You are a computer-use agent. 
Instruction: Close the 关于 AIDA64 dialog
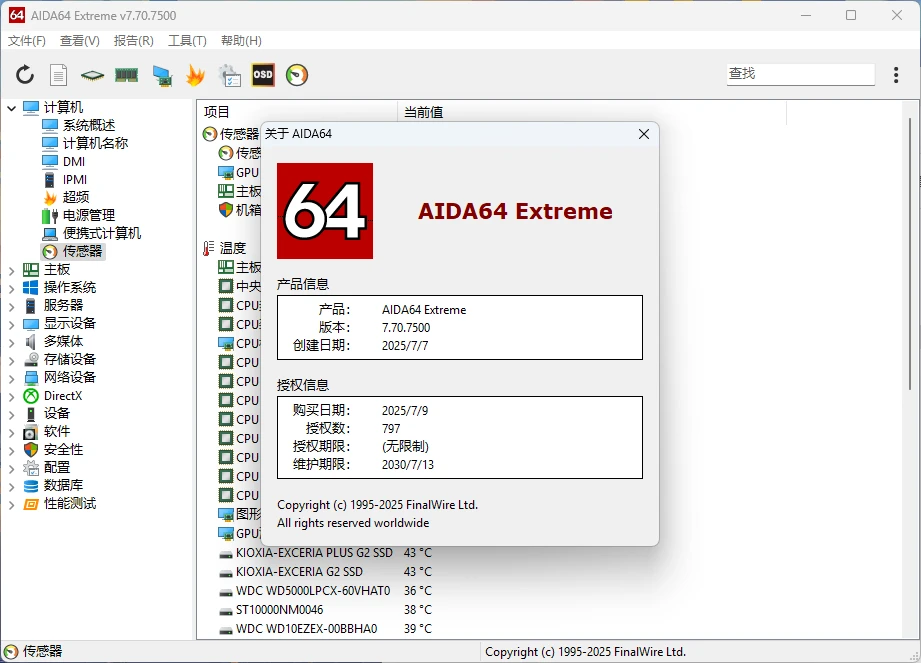pos(644,134)
